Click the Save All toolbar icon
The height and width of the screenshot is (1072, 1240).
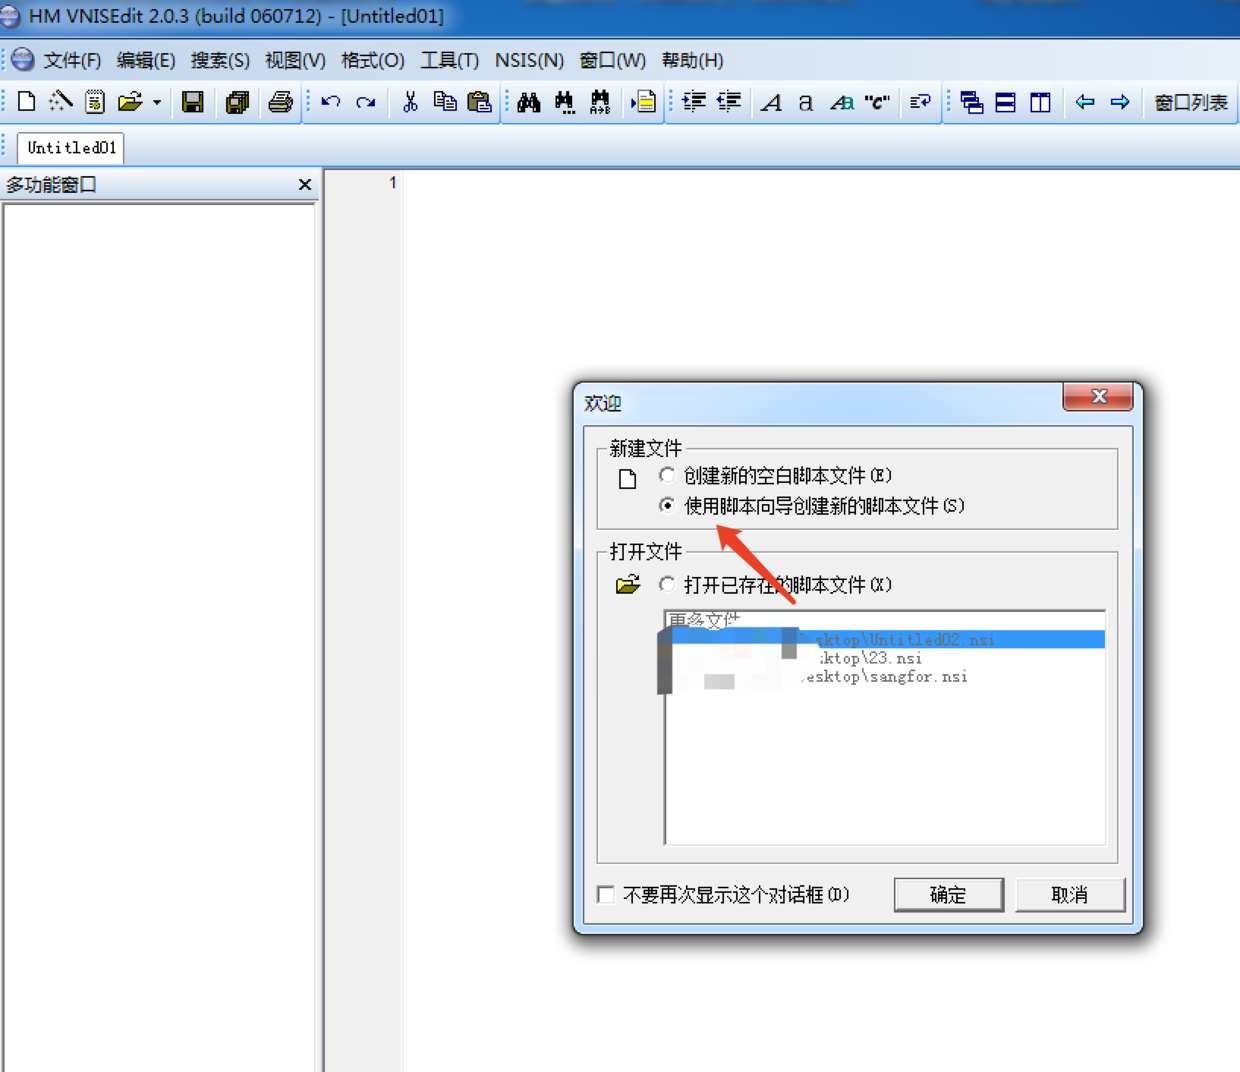click(x=237, y=101)
